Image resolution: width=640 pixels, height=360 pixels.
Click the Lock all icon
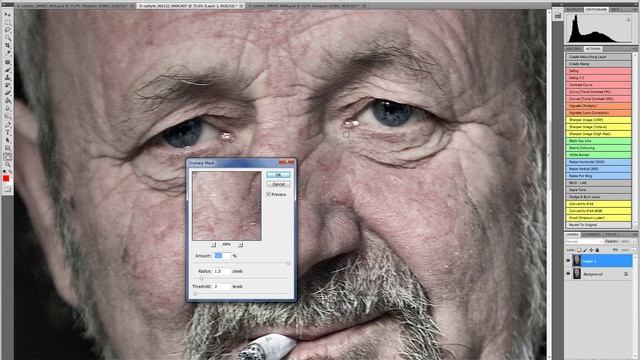click(597, 250)
